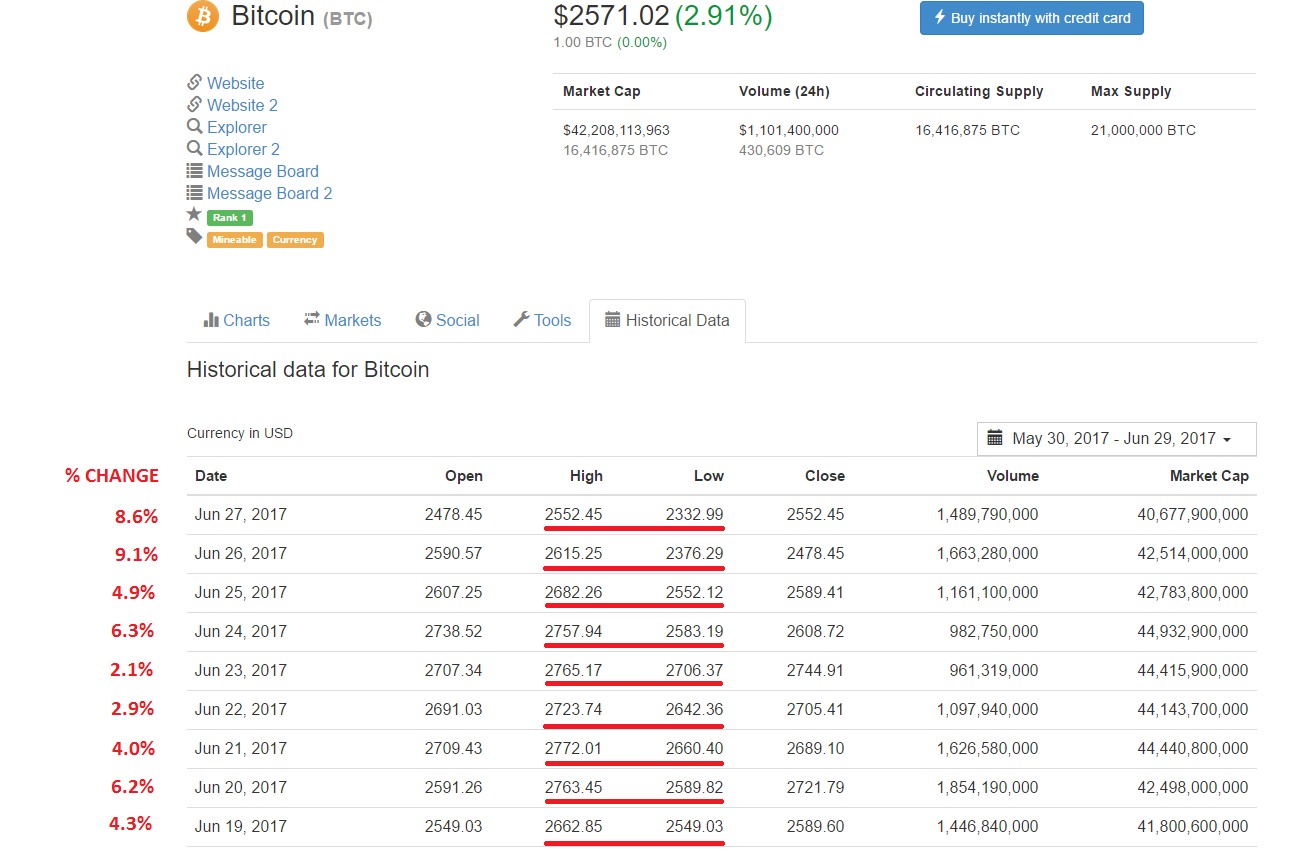Viewport: 1303px width, 849px height.
Task: Click the open price "2590.57"
Action: pos(453,553)
